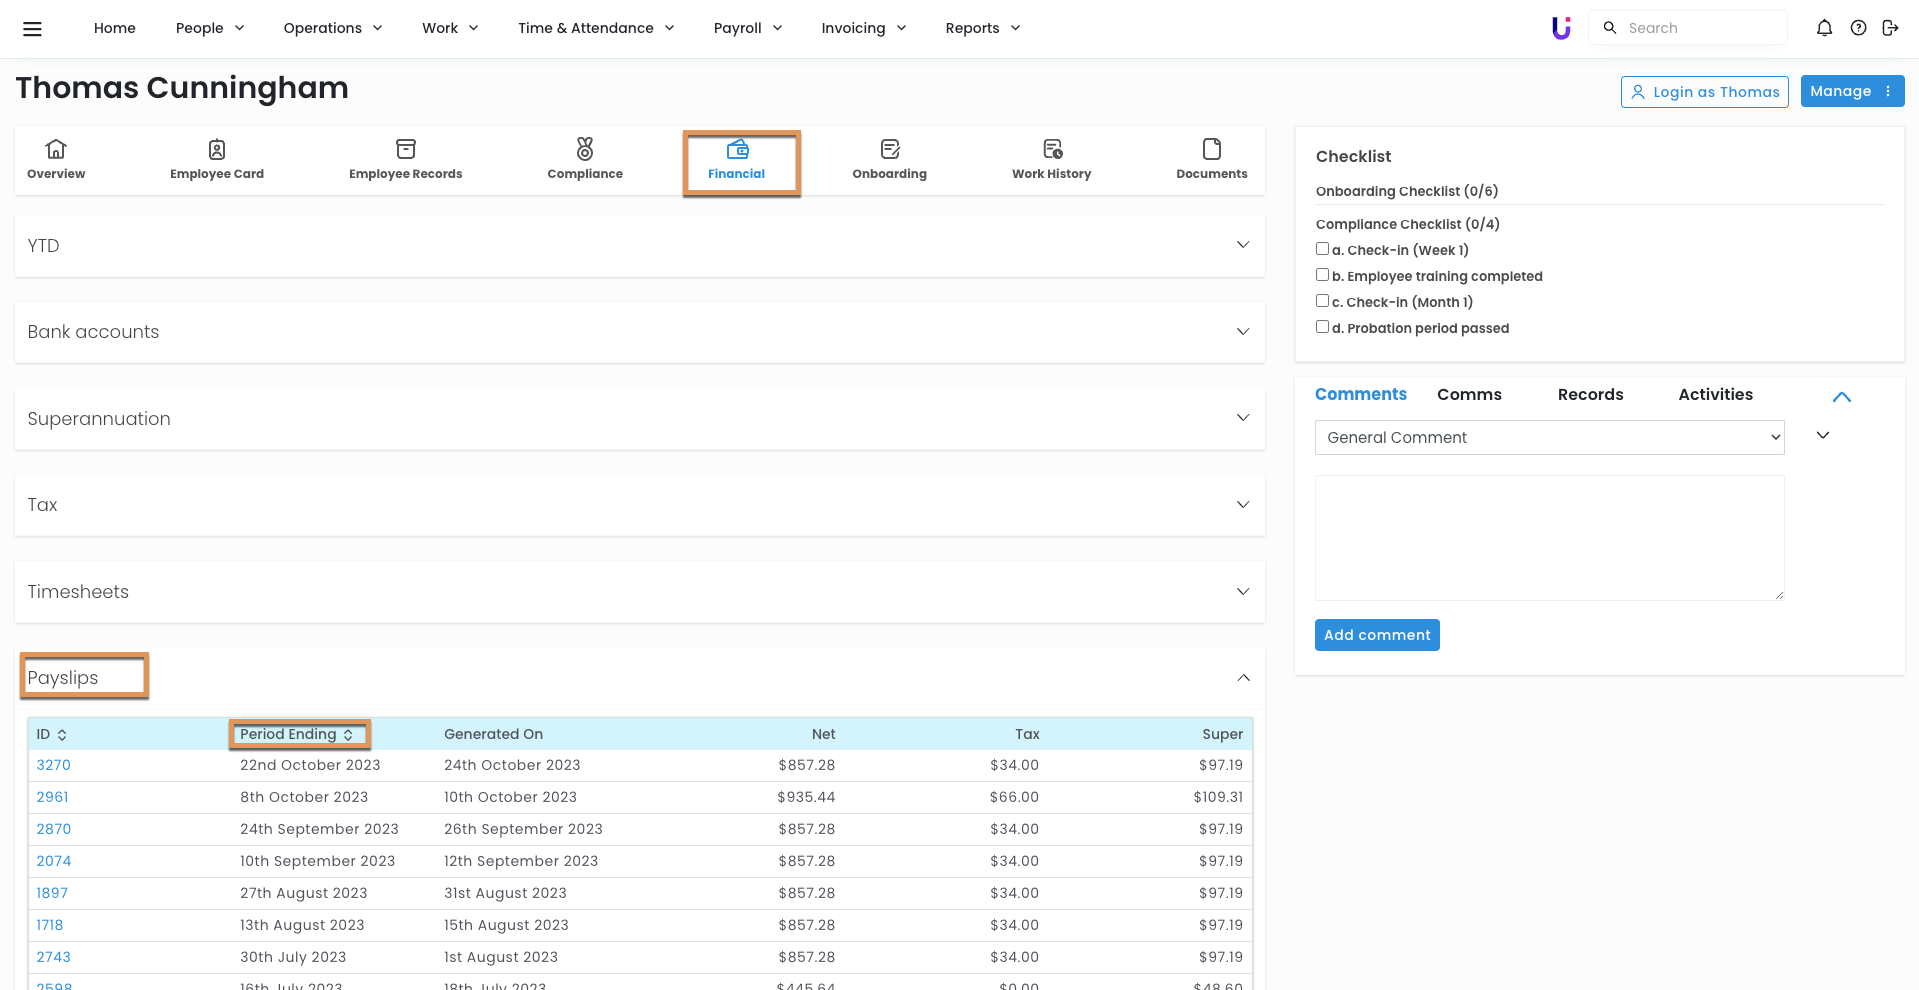This screenshot has width=1919, height=990.
Task: Open the General Comment dropdown
Action: 1549,438
